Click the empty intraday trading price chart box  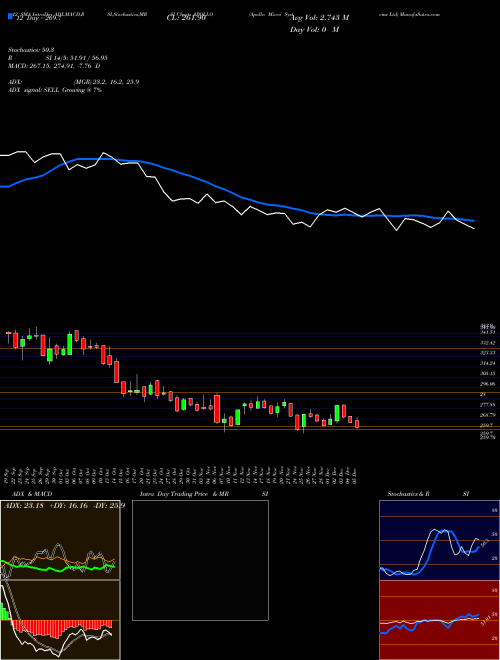200,560
